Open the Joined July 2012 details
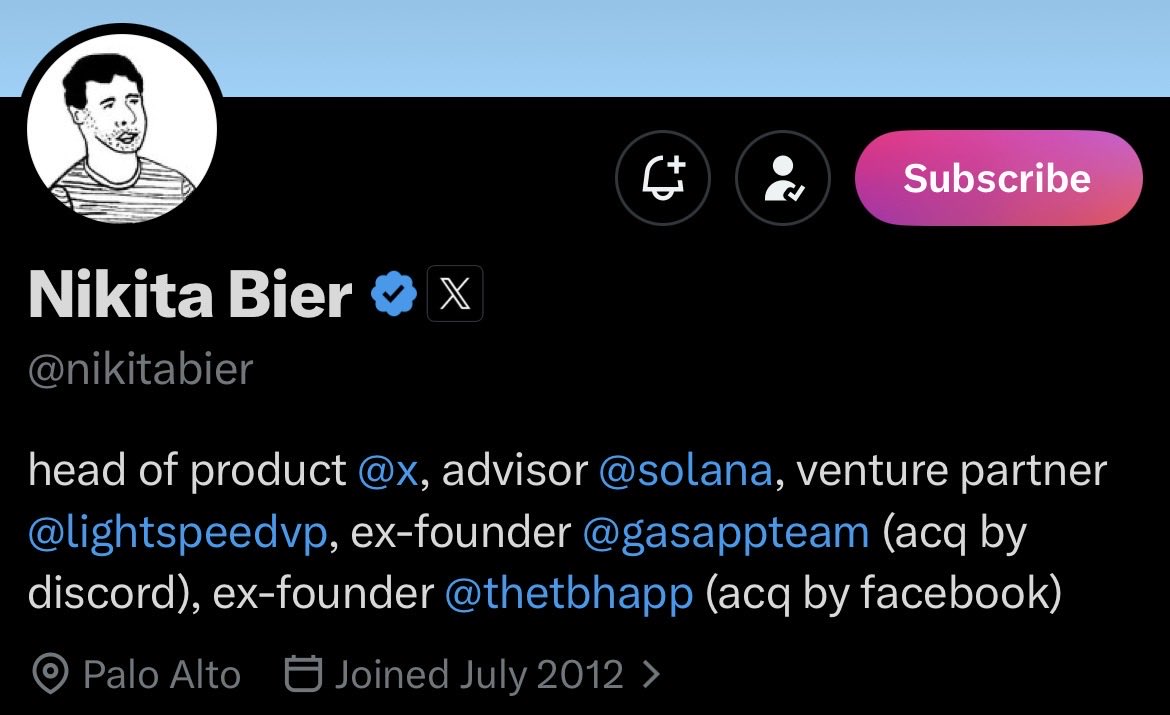This screenshot has height=715, width=1170. tap(478, 675)
